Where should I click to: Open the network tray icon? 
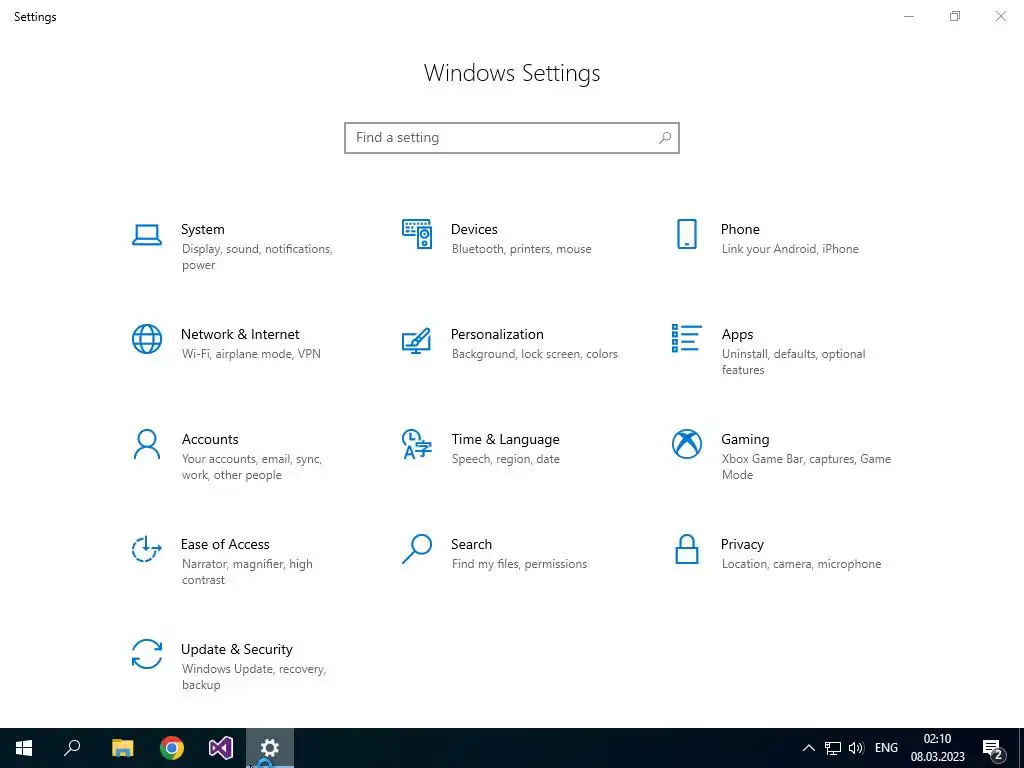tap(833, 748)
